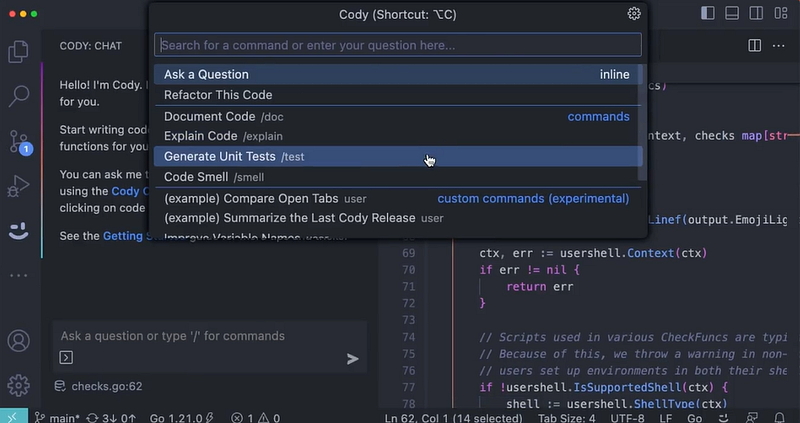Synchronize changes 3↓ 0↑ in status bar
The image size is (800, 423).
tap(111, 418)
